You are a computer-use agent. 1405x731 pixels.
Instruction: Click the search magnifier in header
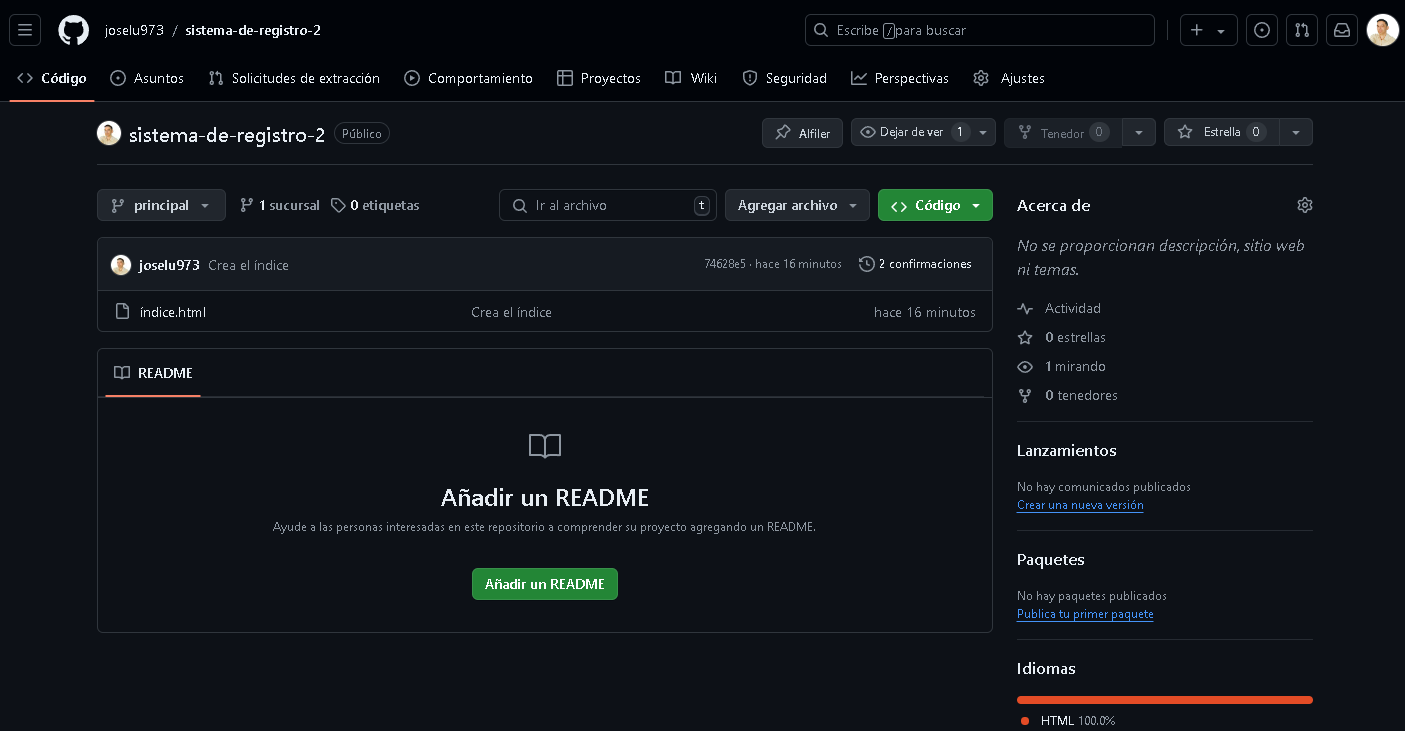click(x=821, y=30)
